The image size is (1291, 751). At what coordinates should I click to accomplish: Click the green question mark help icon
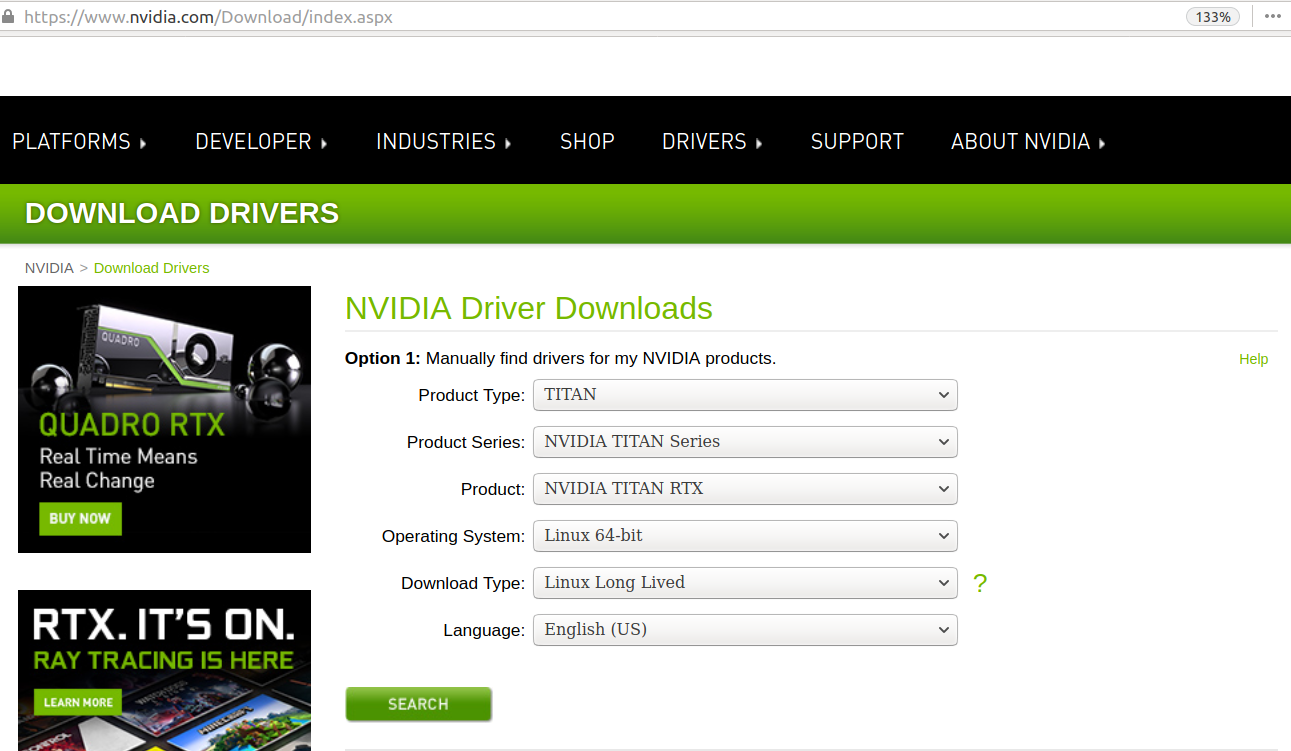point(980,583)
